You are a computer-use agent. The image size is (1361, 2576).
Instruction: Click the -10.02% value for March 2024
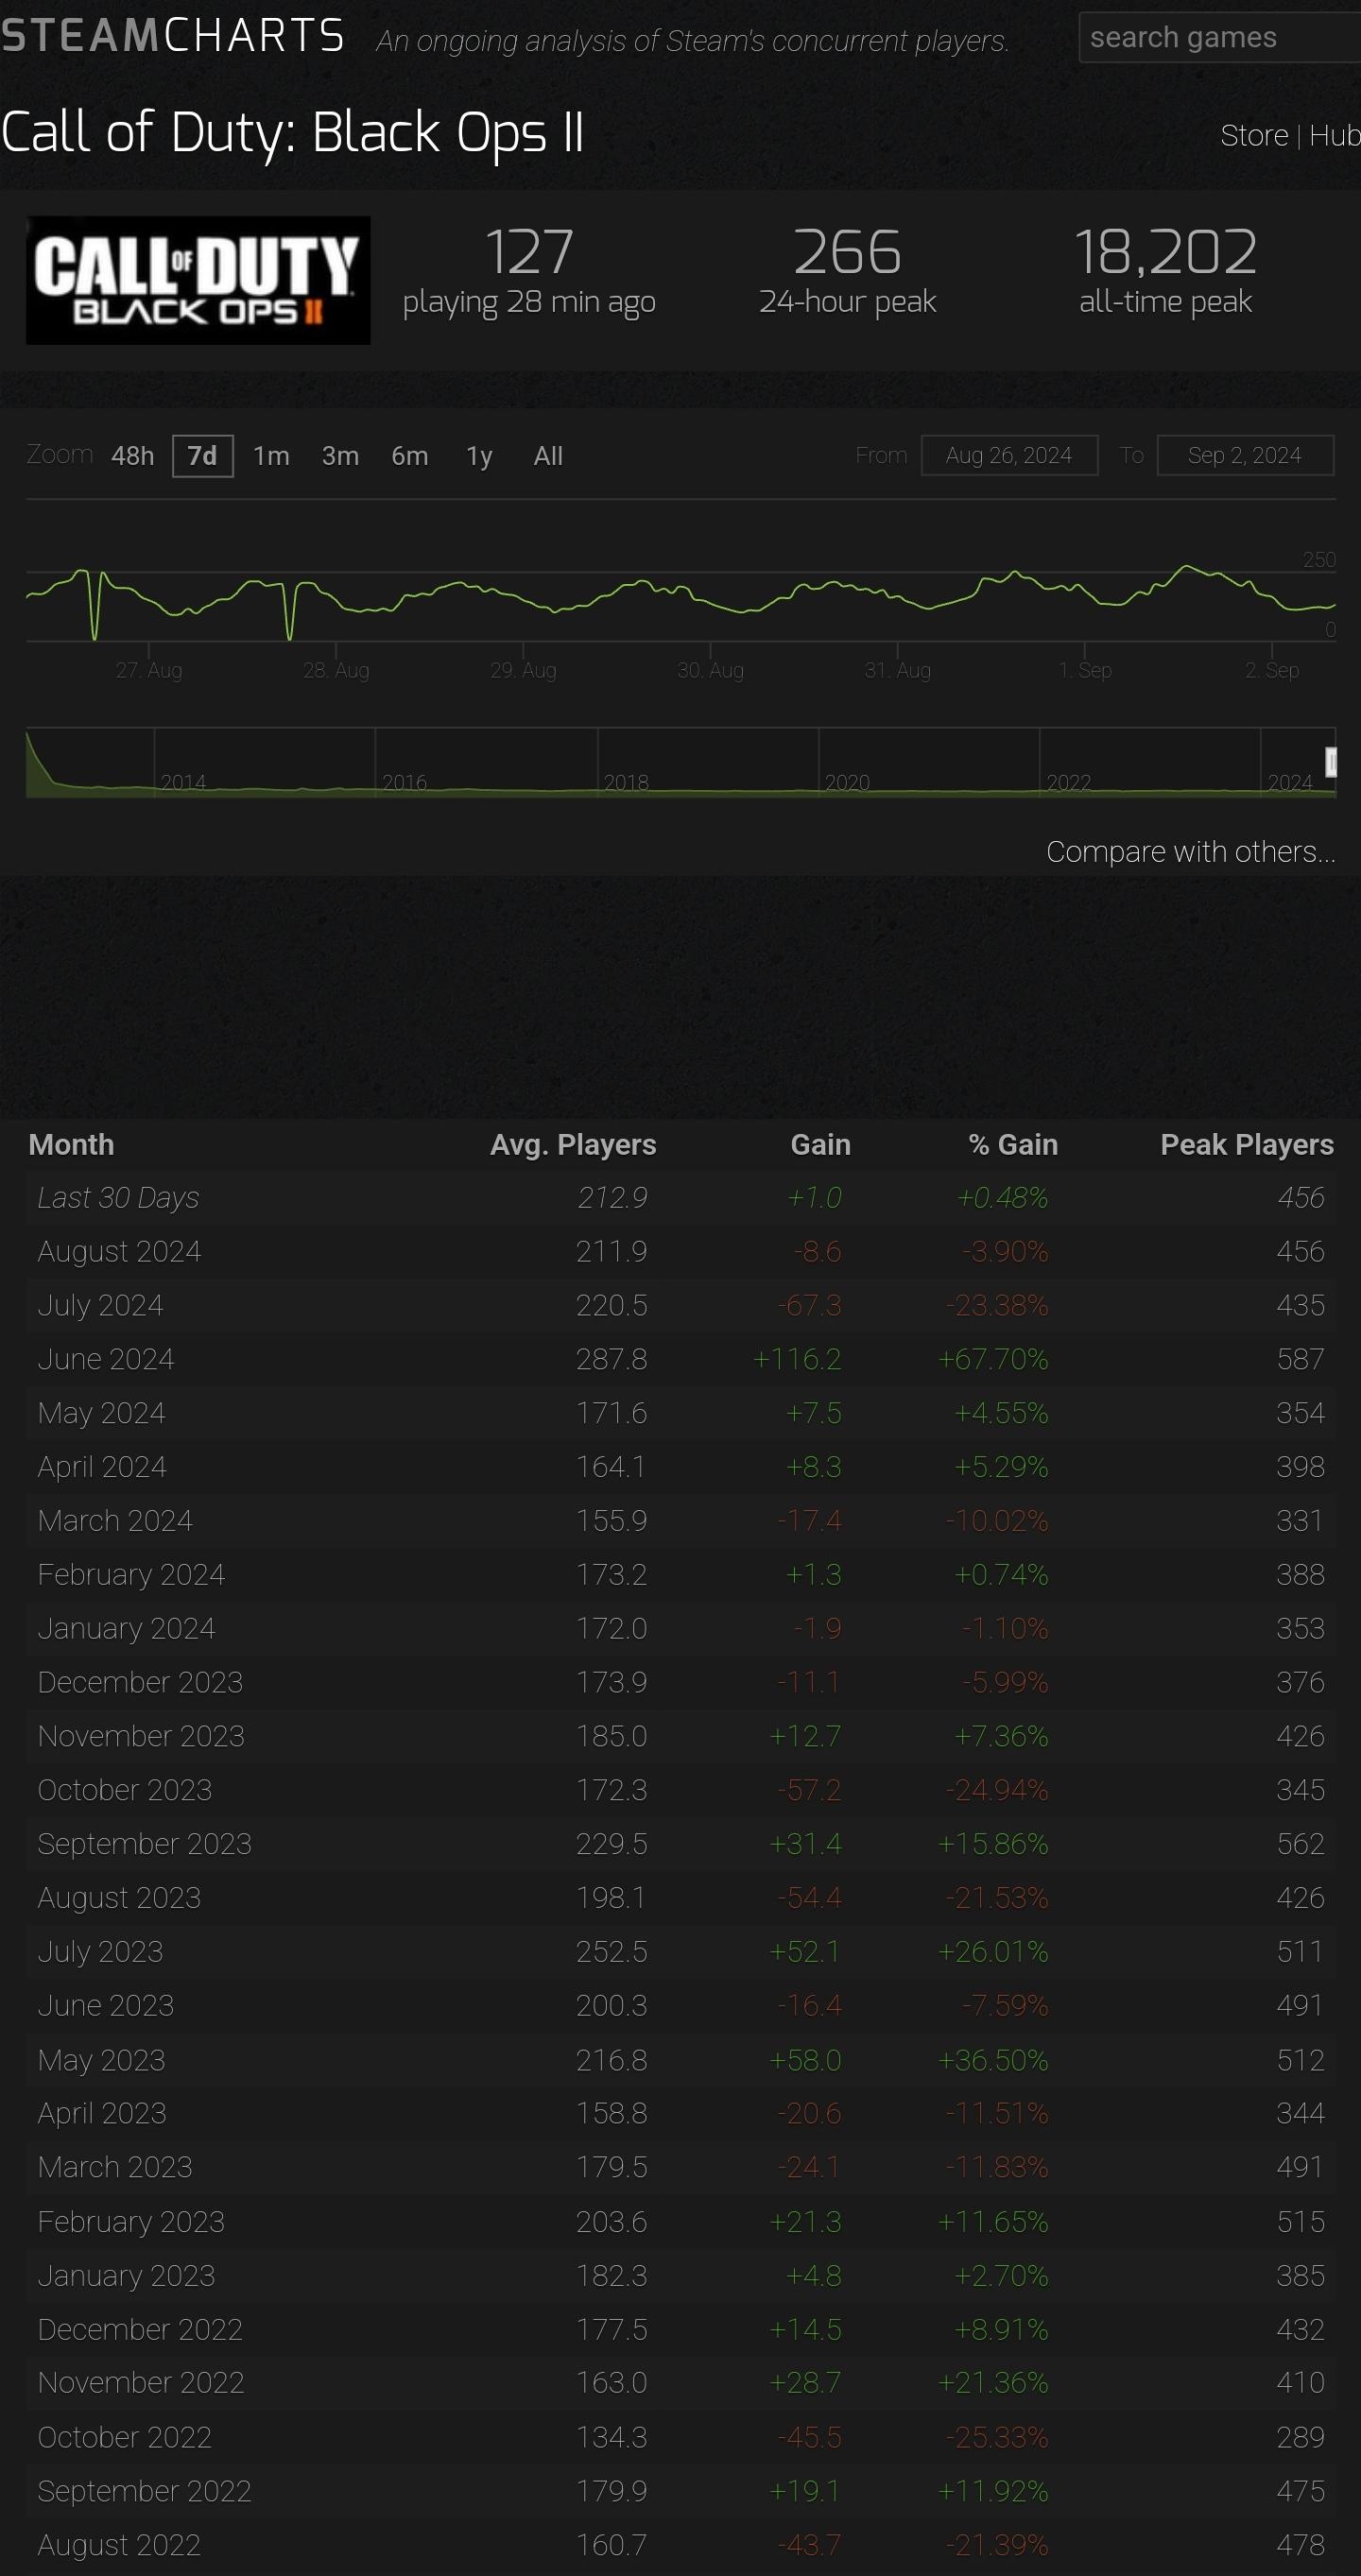997,1521
